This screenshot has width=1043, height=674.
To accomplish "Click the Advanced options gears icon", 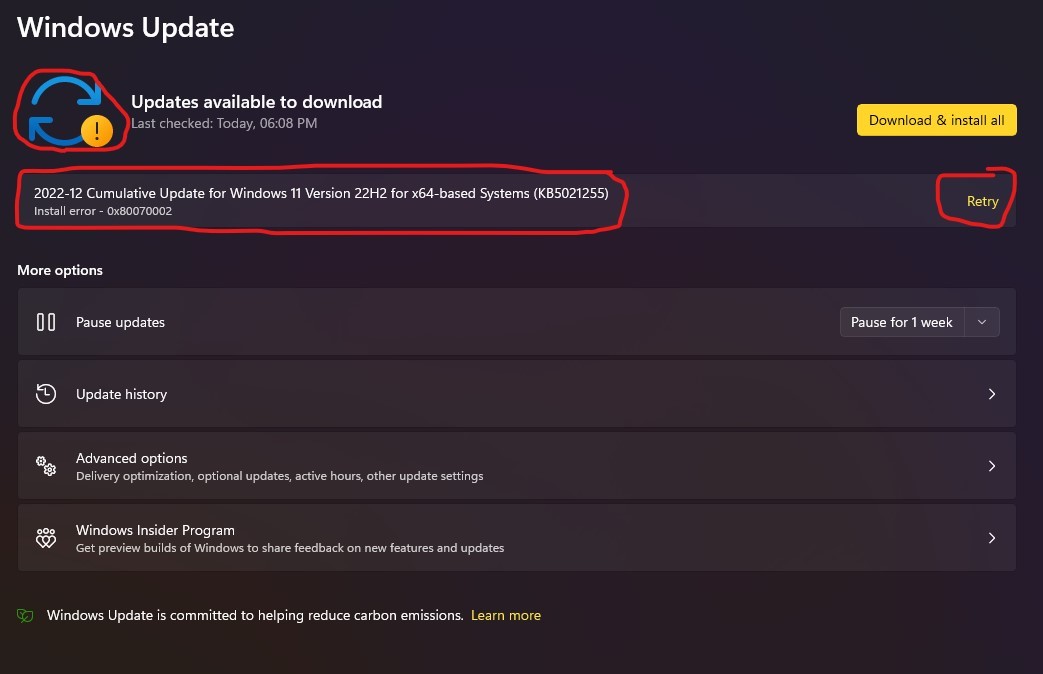I will pyautogui.click(x=46, y=466).
